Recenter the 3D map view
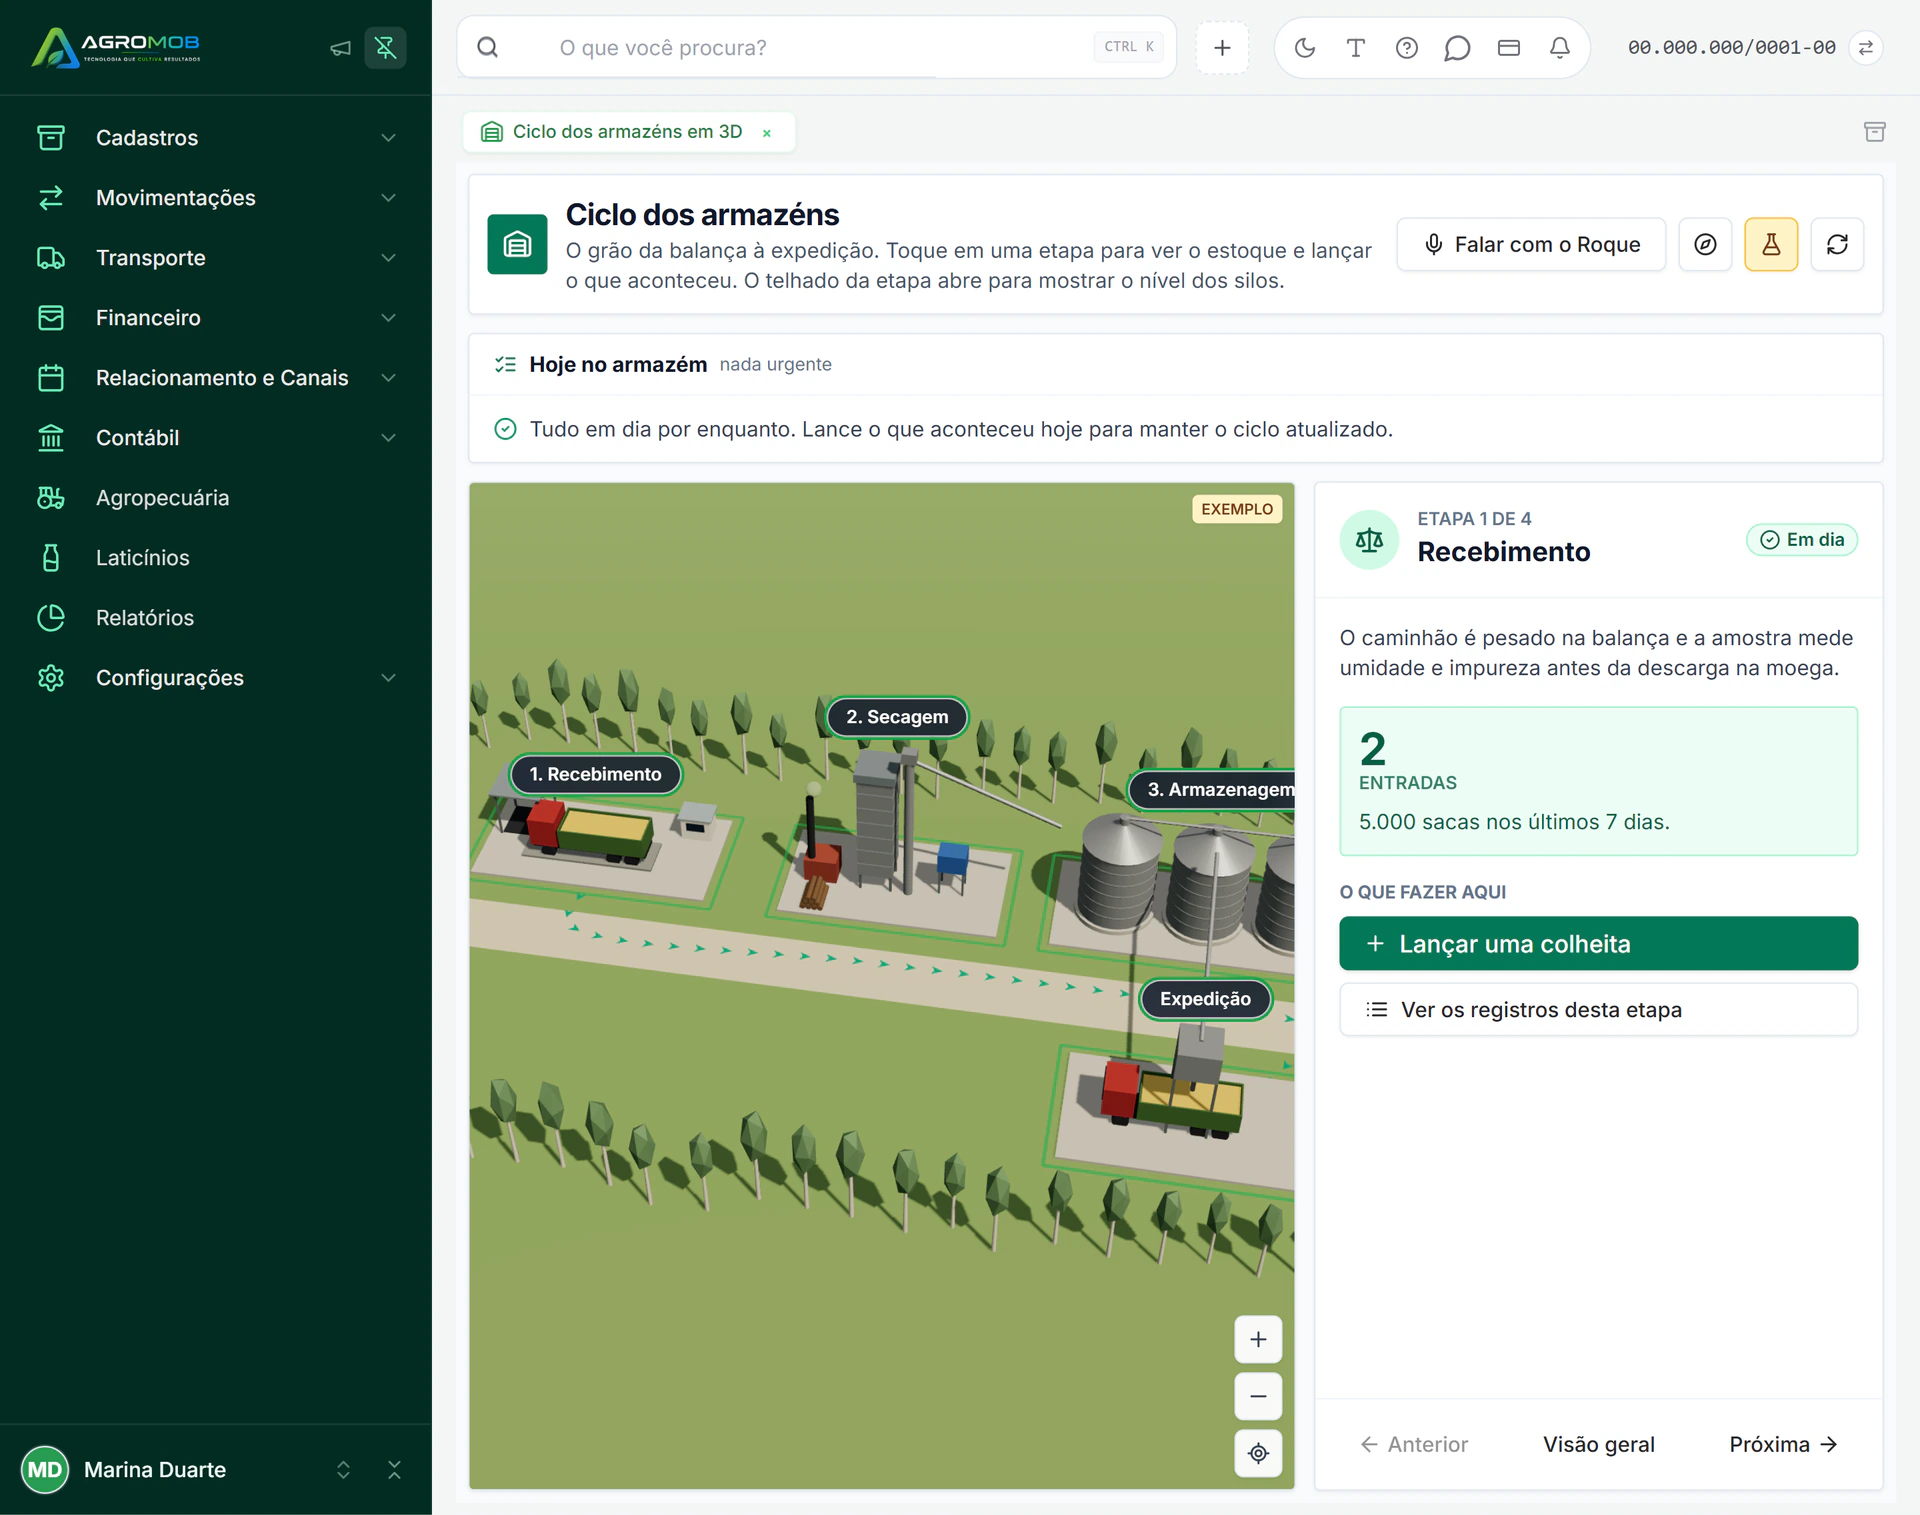The width and height of the screenshot is (1920, 1515). click(x=1258, y=1453)
